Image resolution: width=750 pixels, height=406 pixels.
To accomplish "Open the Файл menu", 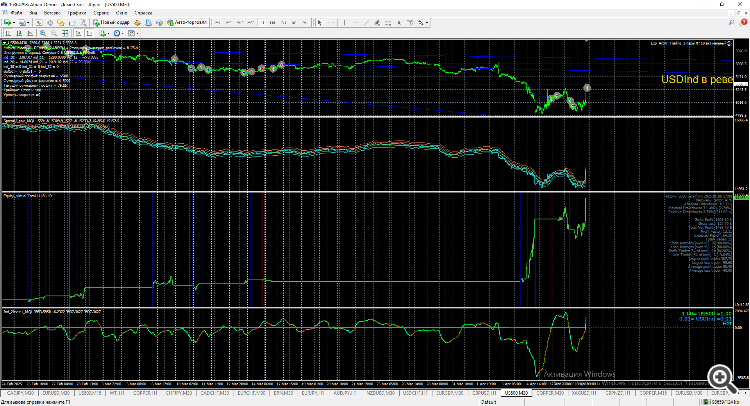I will coord(16,13).
